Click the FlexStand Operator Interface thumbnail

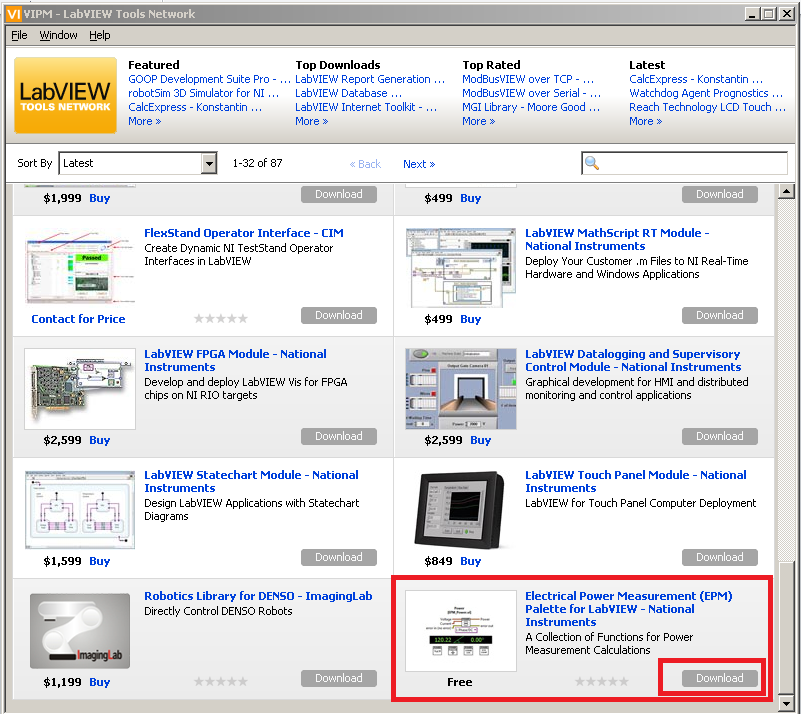pos(79,267)
